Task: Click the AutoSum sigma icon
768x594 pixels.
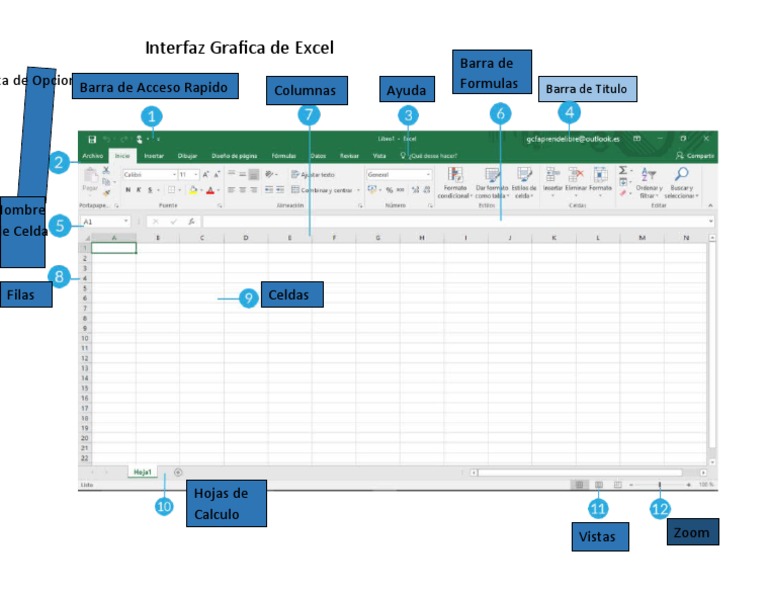Action: (623, 171)
